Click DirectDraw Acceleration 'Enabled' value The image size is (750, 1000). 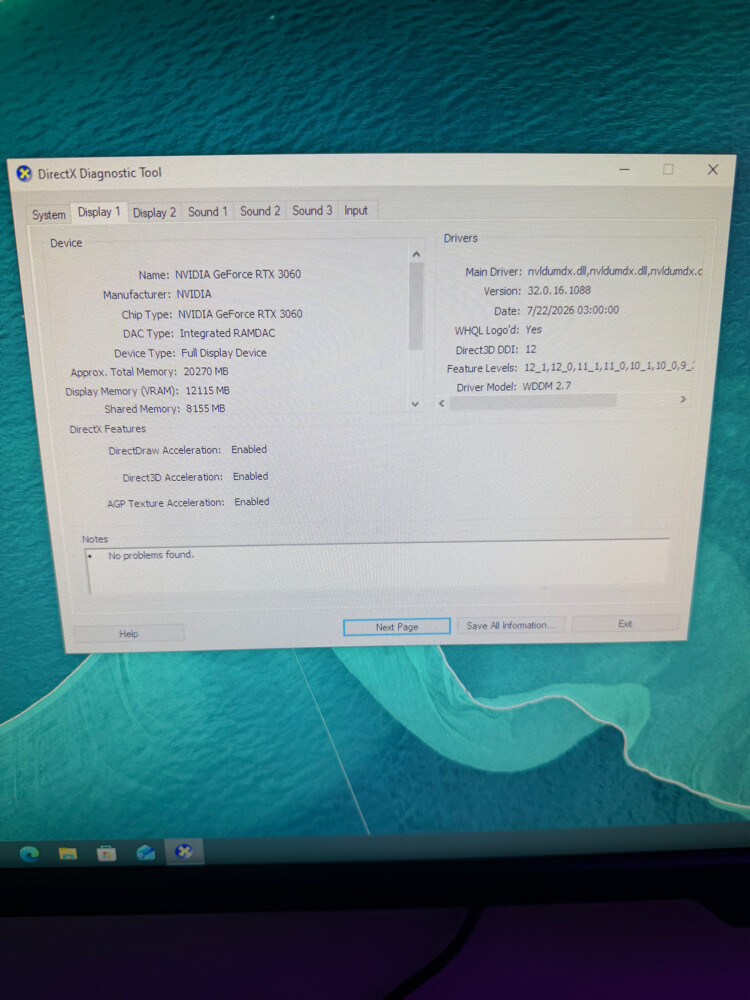249,450
